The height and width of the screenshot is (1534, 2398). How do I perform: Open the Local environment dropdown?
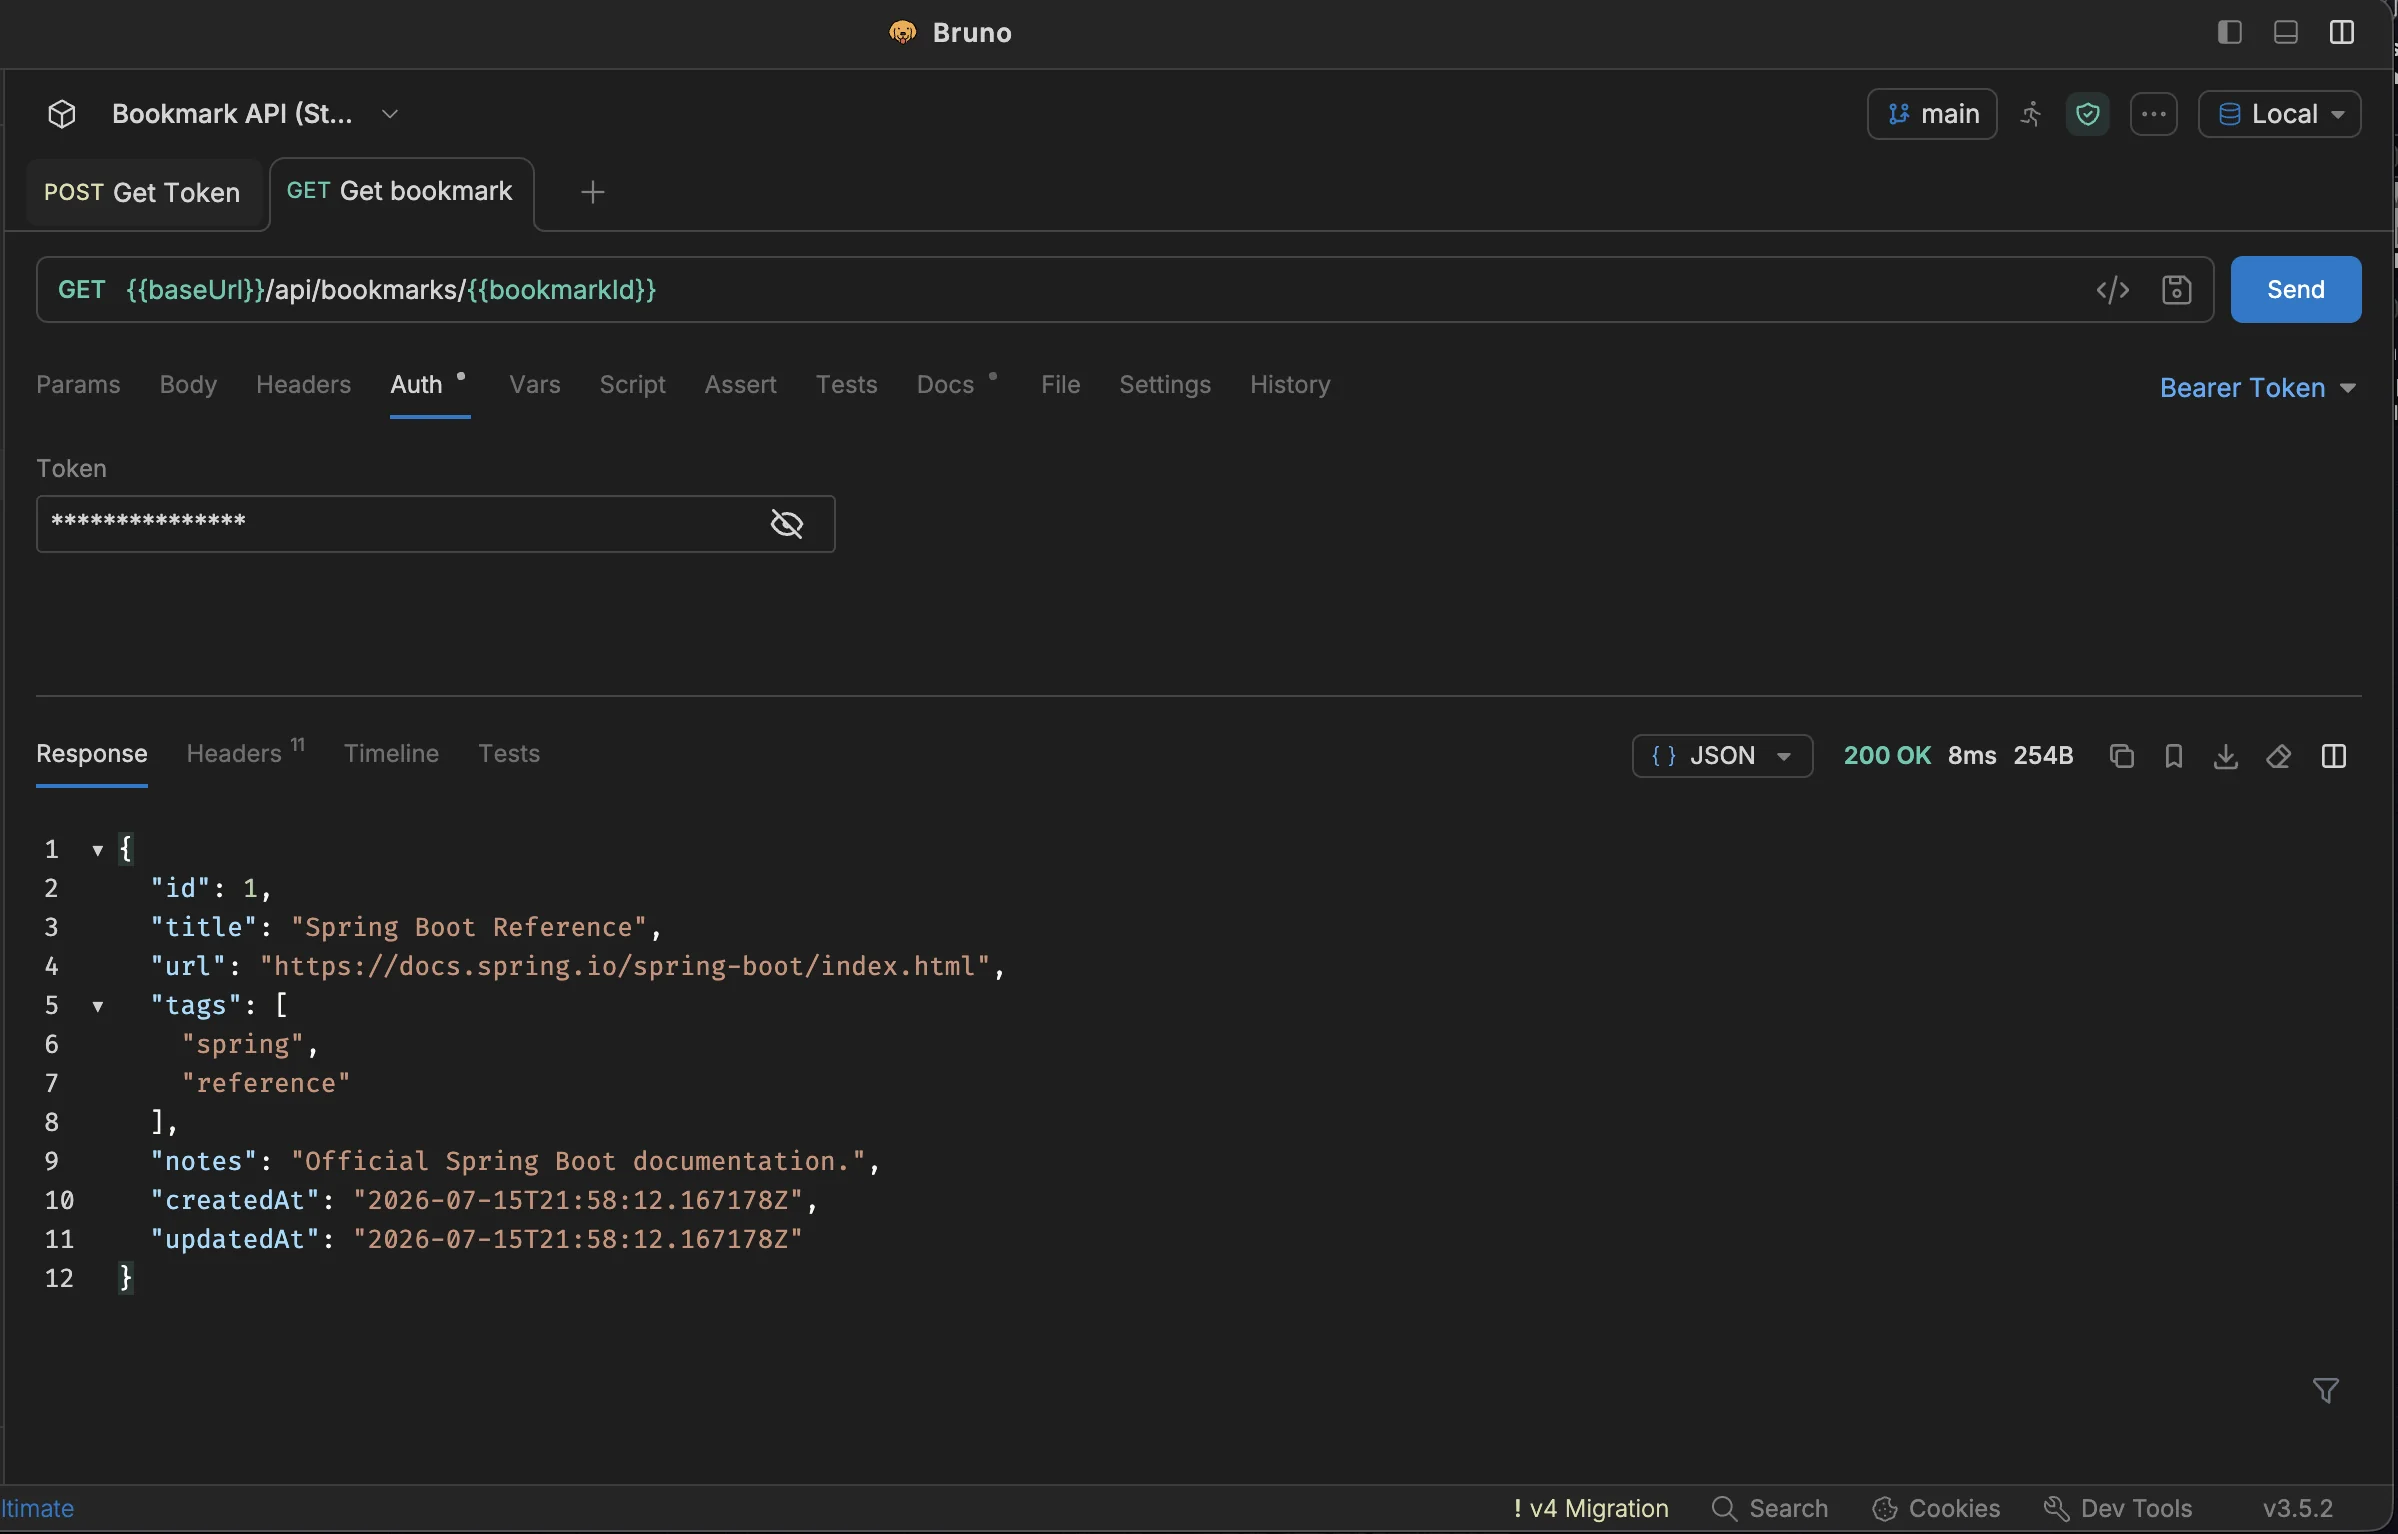pyautogui.click(x=2279, y=114)
